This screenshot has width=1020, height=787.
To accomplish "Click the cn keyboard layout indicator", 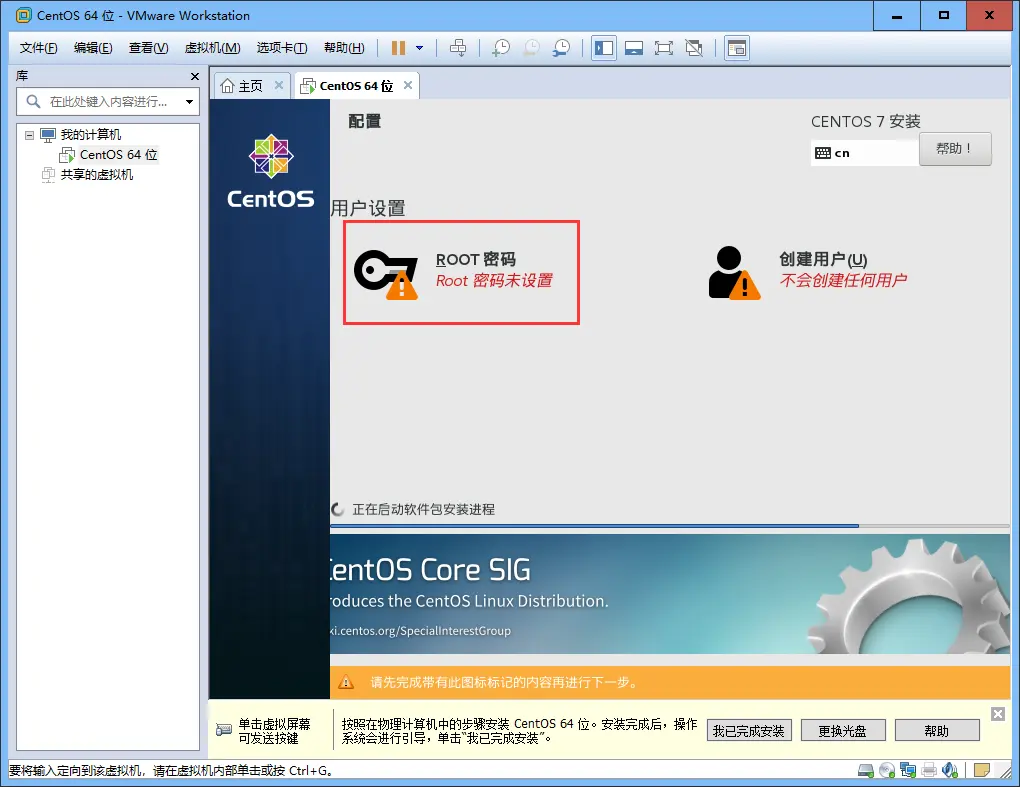I will pos(865,153).
